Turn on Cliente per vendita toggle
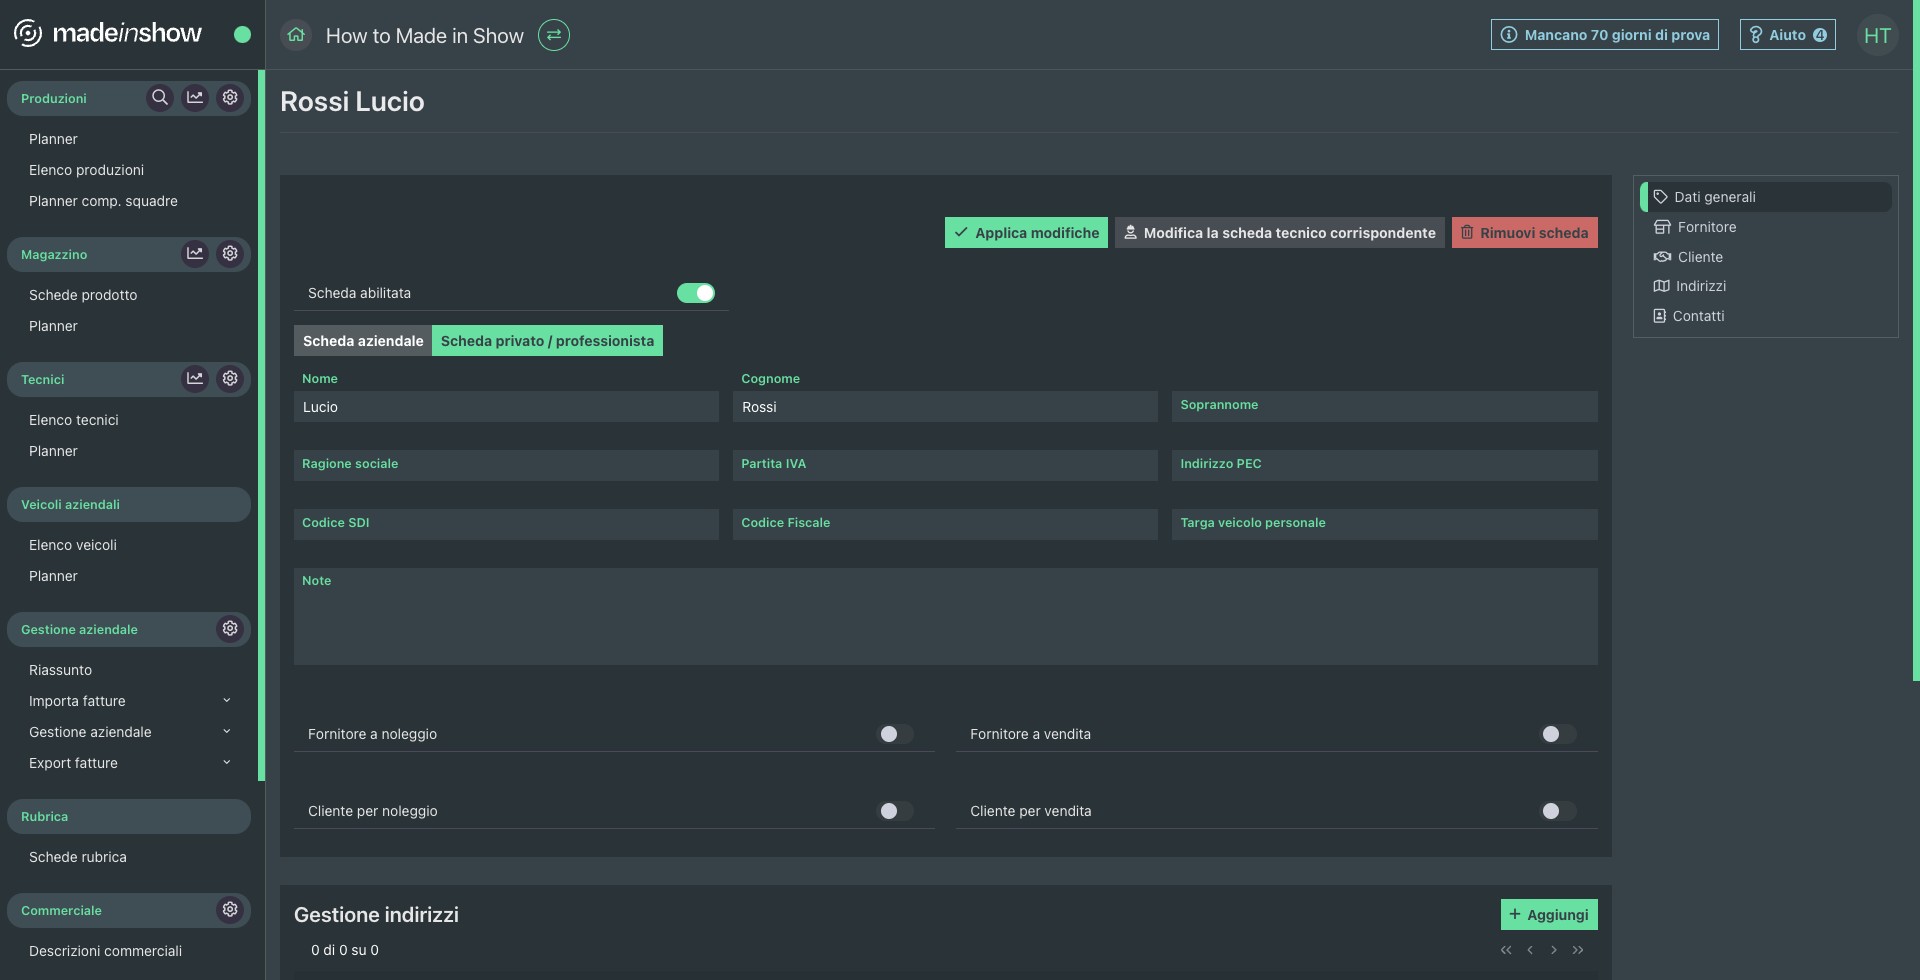Screen dimensions: 1920x980 tap(1557, 811)
